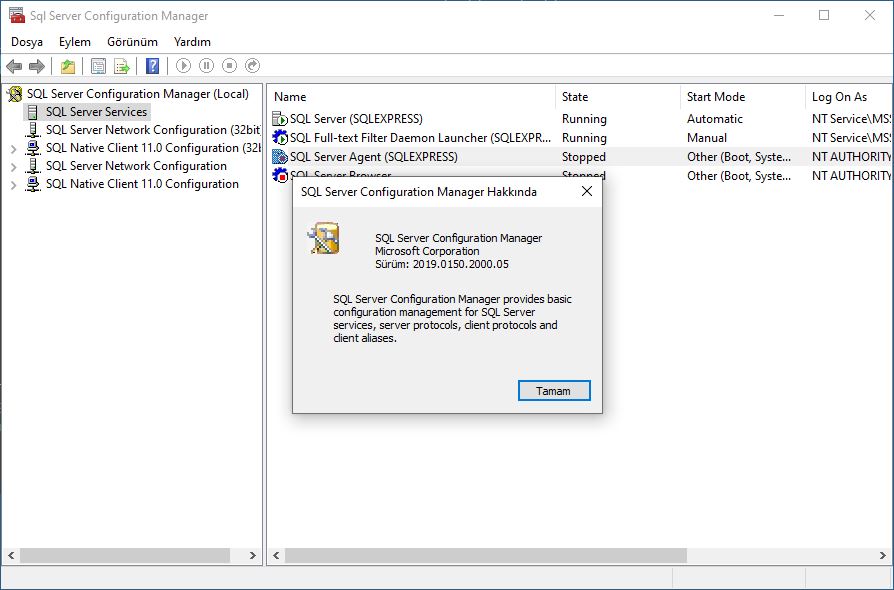The width and height of the screenshot is (894, 590).
Task: Click the tree pane horizontal scrollbar thumb
Action: (125, 555)
